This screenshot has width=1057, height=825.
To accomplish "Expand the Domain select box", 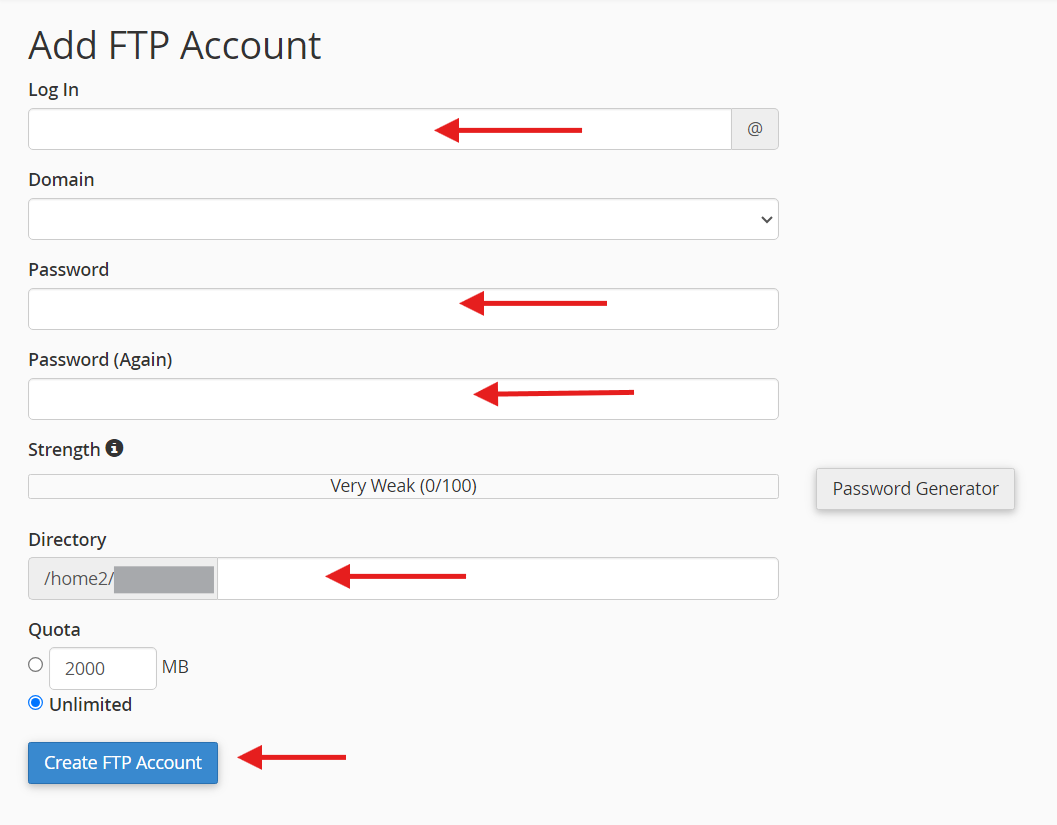I will pos(403,219).
